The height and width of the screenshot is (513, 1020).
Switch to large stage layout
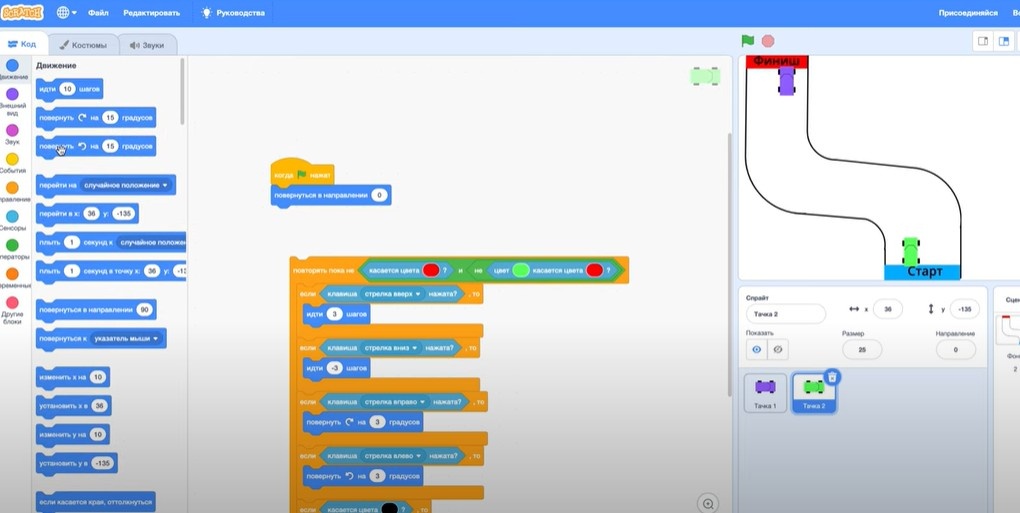tap(1004, 41)
